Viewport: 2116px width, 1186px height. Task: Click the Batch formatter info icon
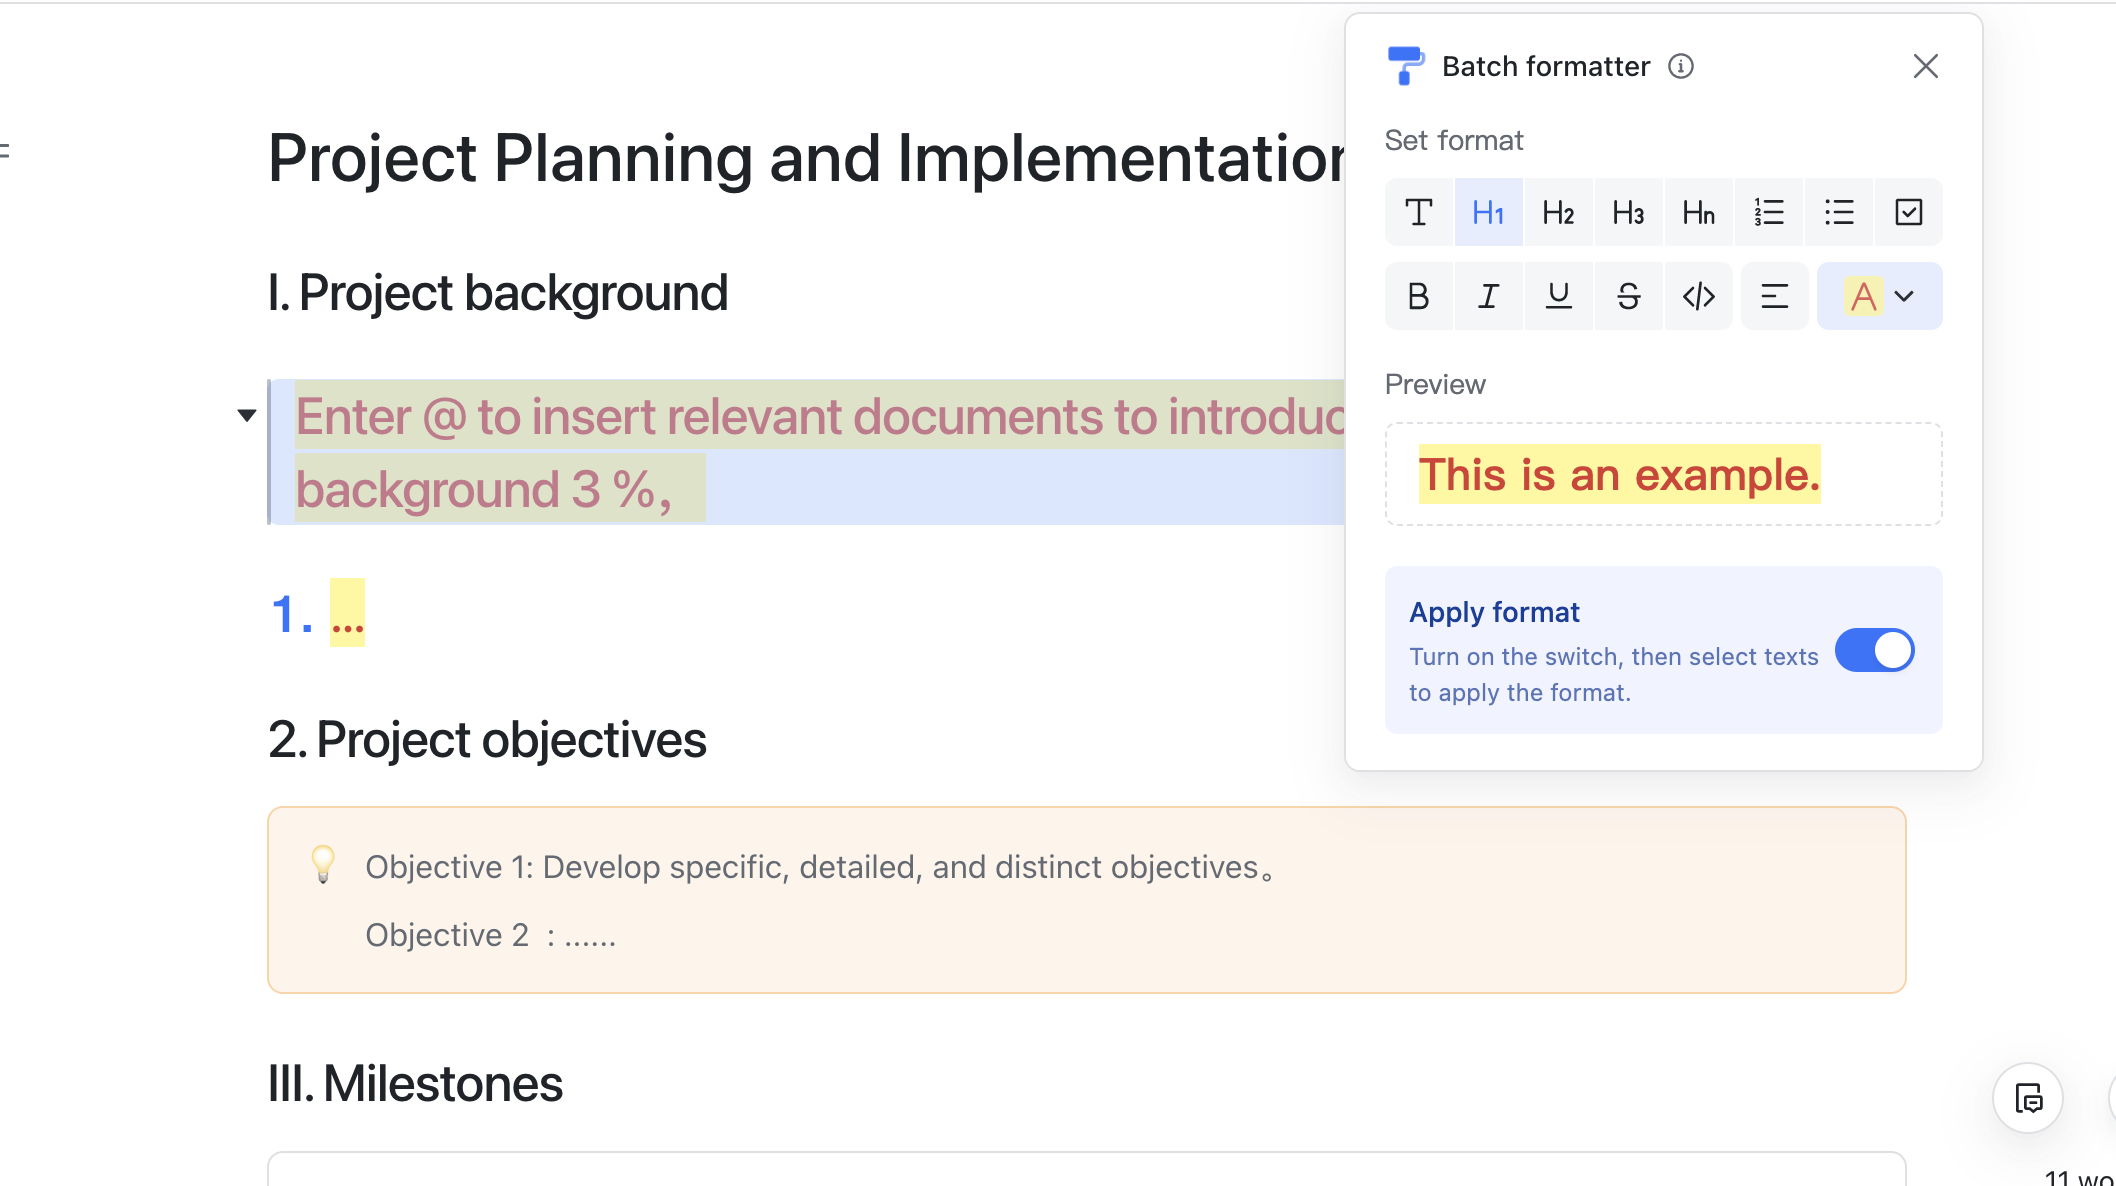(x=1681, y=66)
